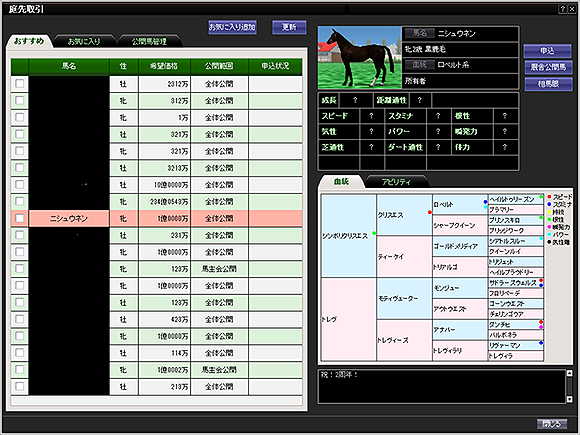Open the 公開馬管理 tab
This screenshot has width=580, height=435.
[149, 41]
